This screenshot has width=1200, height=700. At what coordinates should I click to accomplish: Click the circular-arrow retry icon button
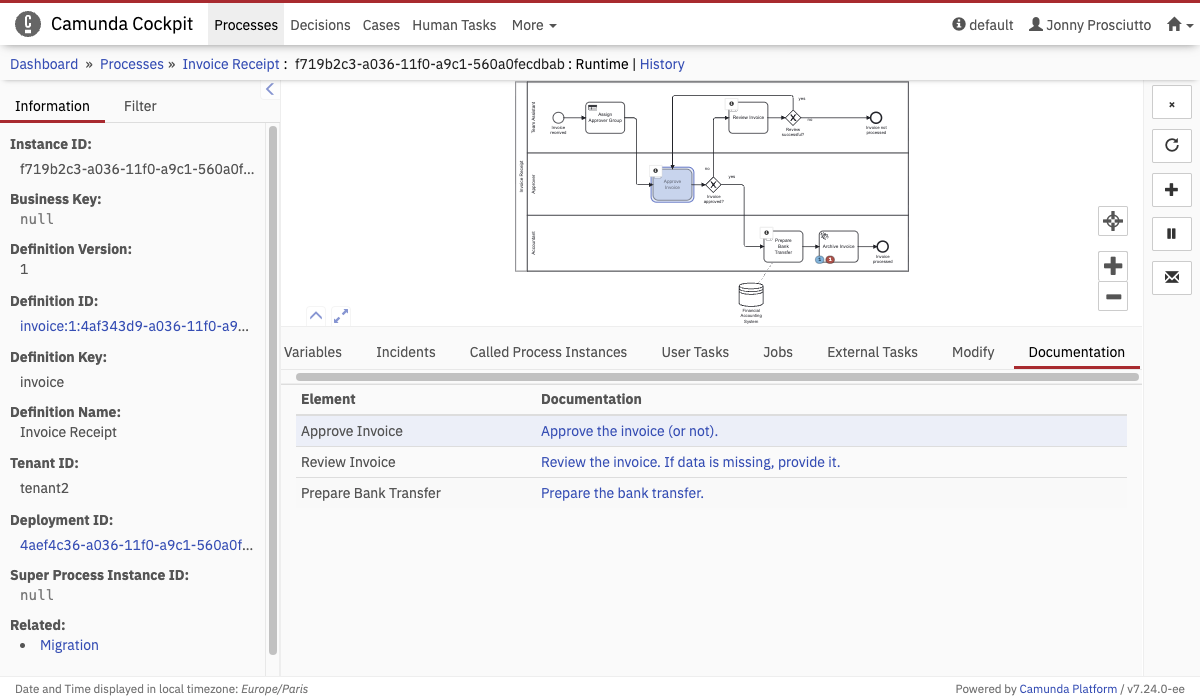pyautogui.click(x=1171, y=146)
